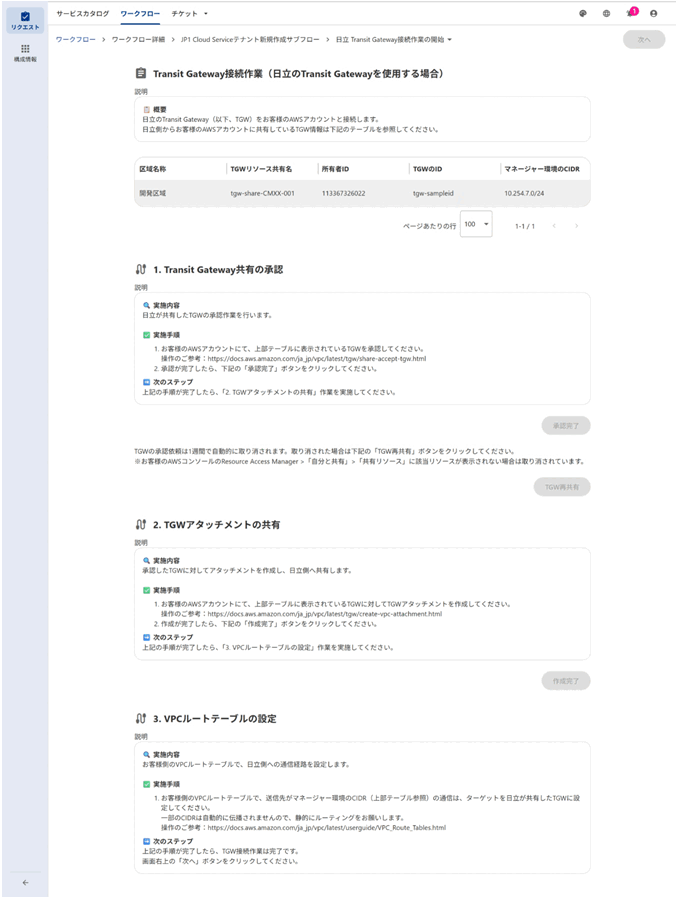Image resolution: width=677 pixels, height=898 pixels.
Task: Go to ワークフロー詳細 breadcrumb
Action: coord(138,40)
